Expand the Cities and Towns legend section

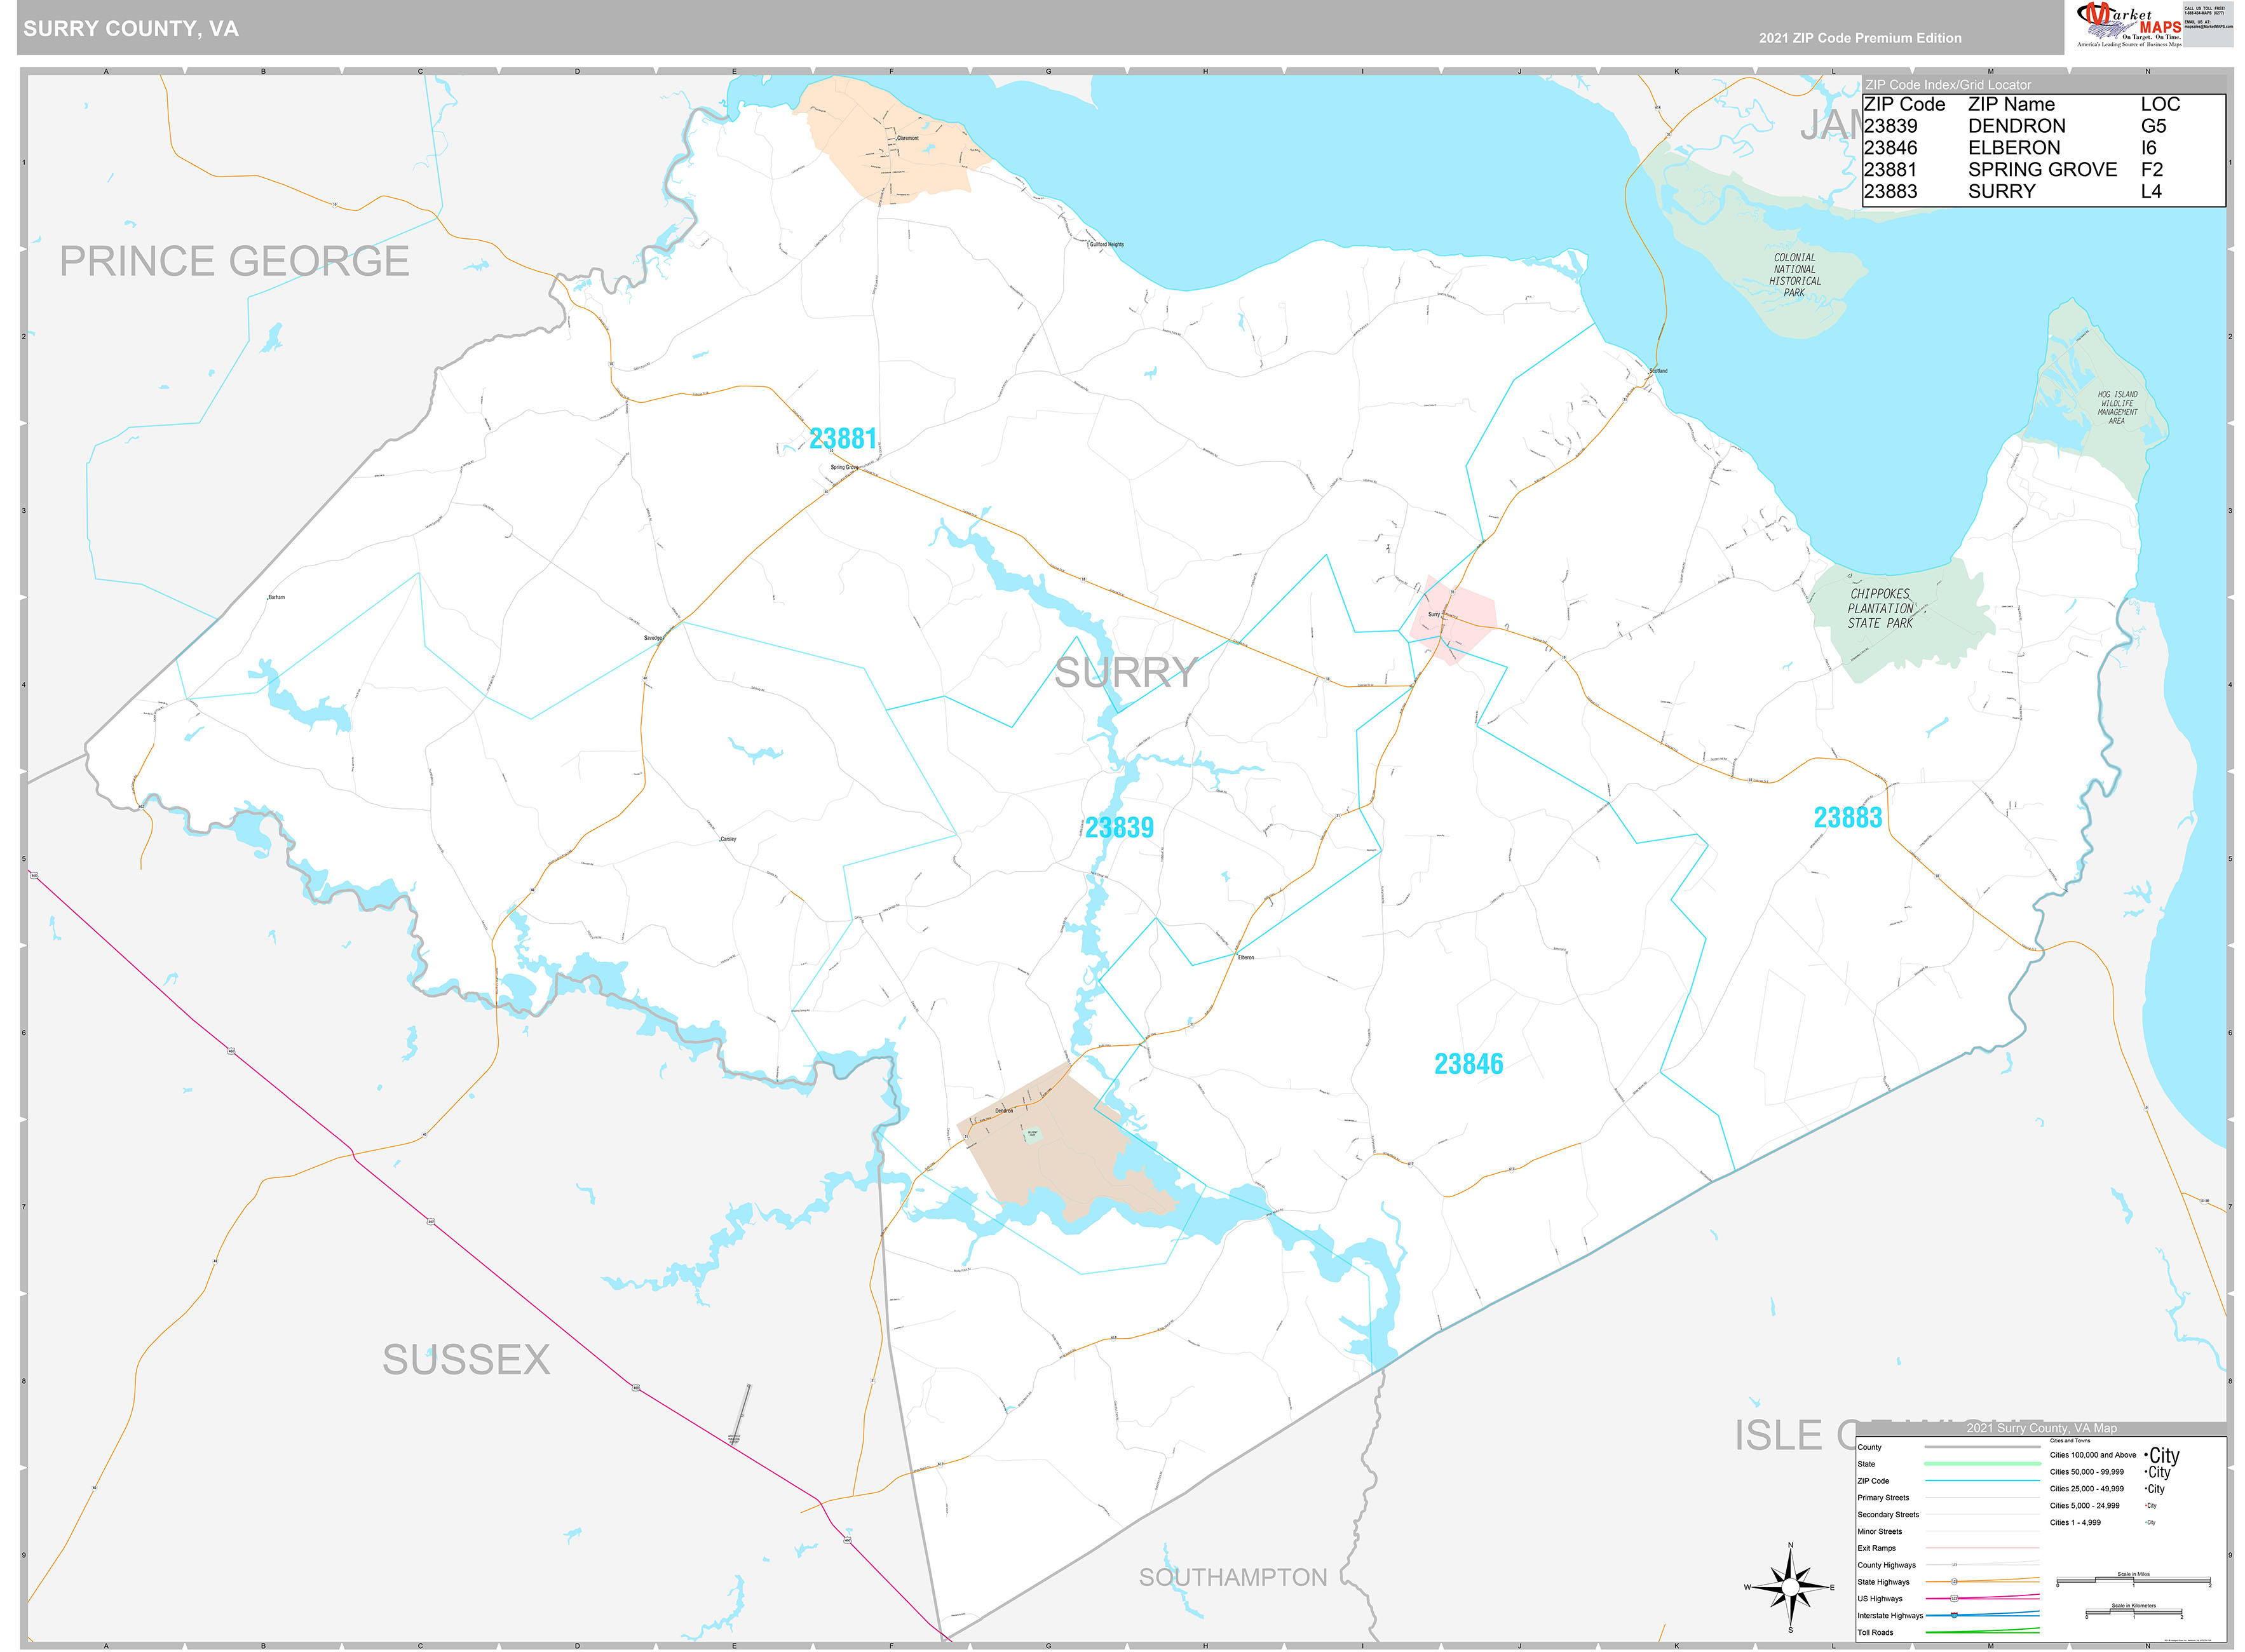coord(2071,1441)
